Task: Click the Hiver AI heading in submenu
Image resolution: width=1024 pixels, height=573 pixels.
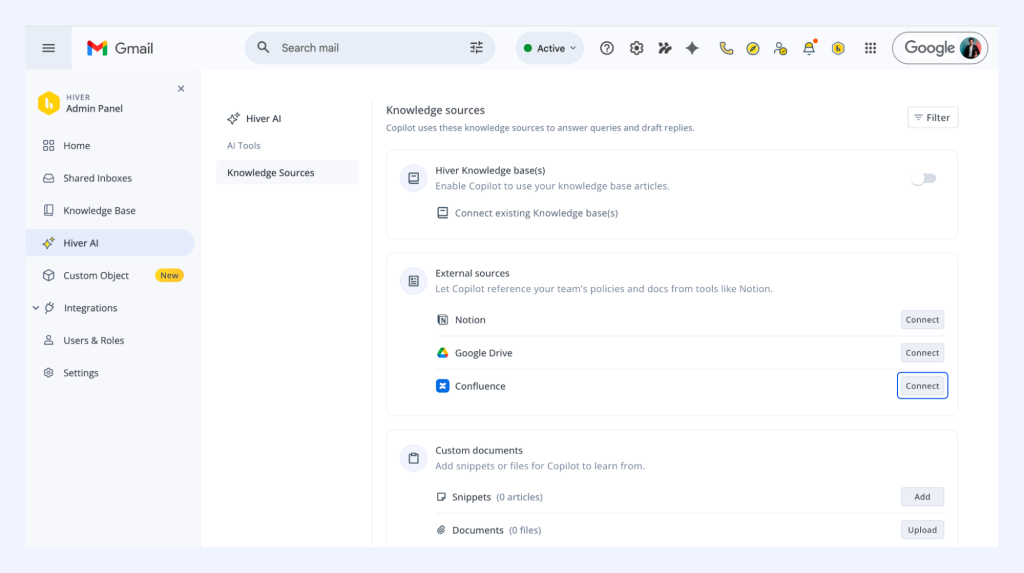Action: [263, 118]
